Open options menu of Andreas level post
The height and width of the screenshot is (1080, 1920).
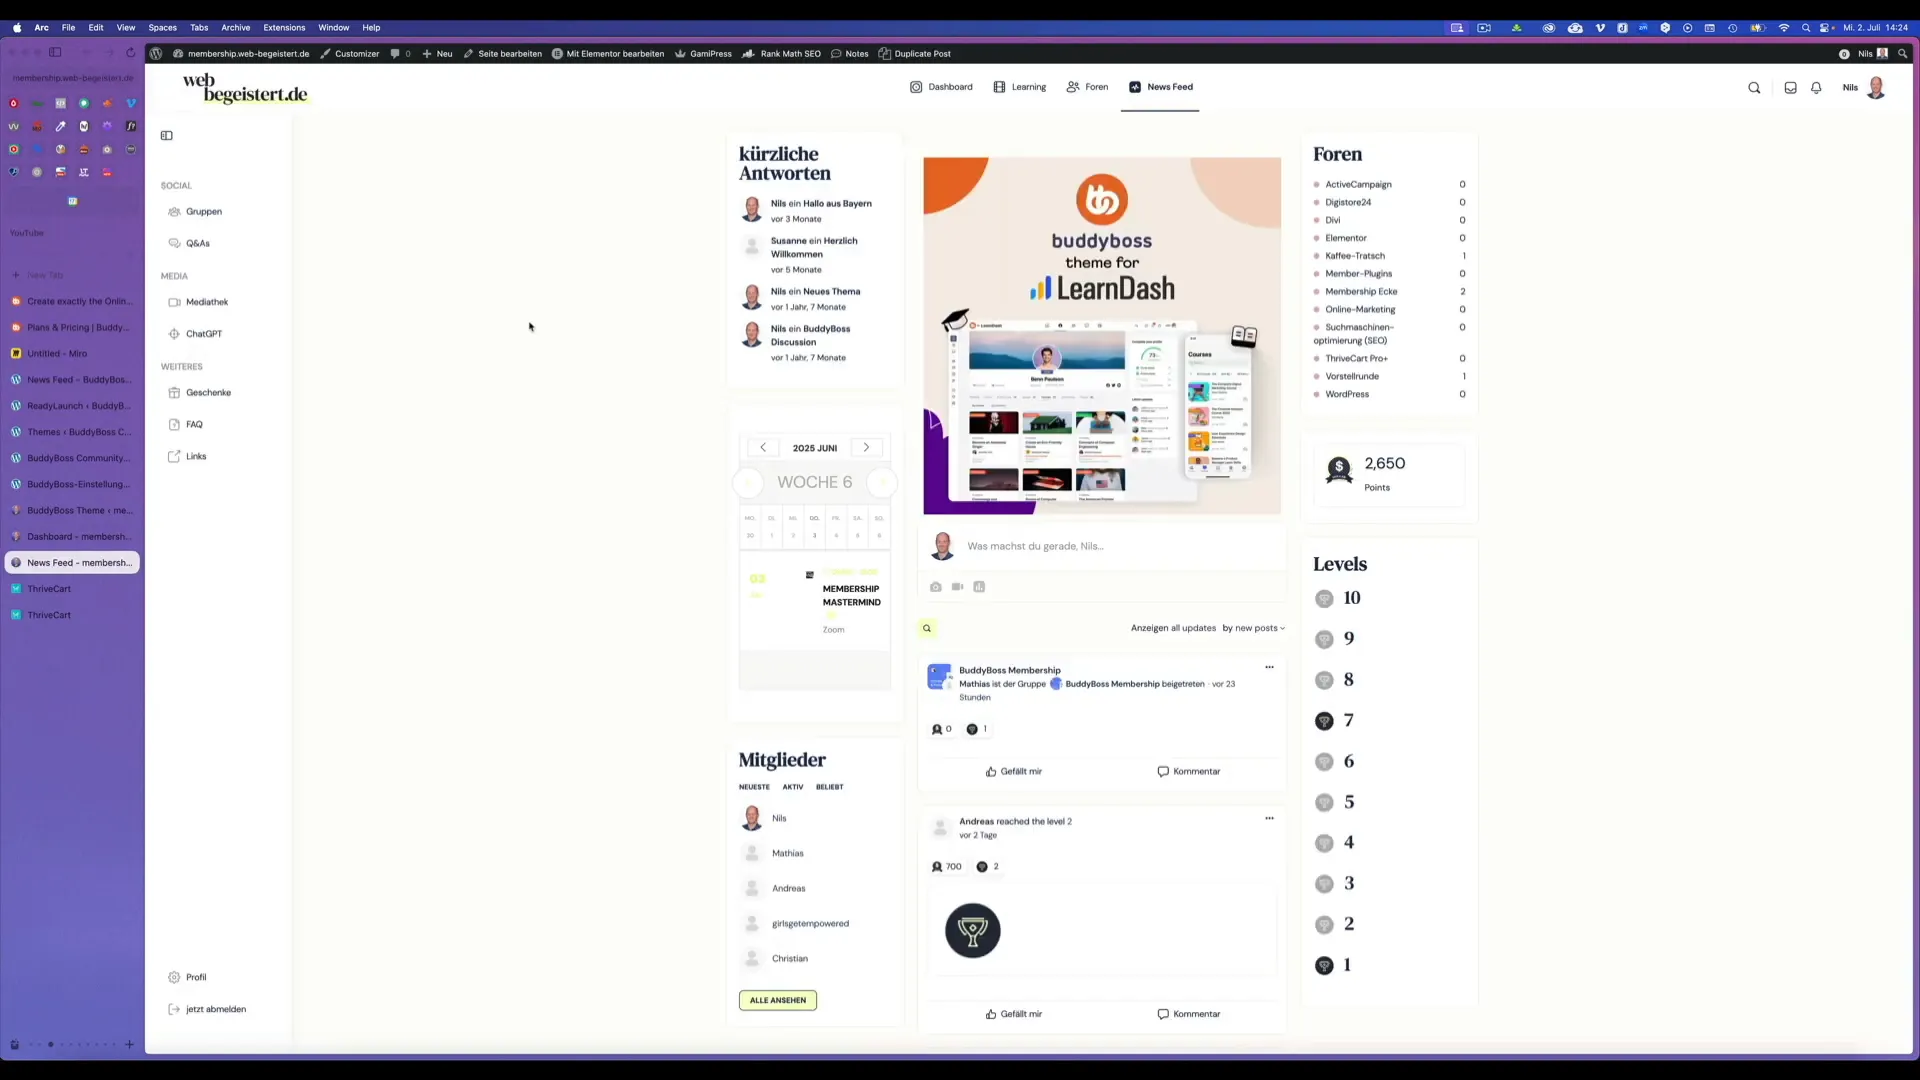click(x=1269, y=818)
